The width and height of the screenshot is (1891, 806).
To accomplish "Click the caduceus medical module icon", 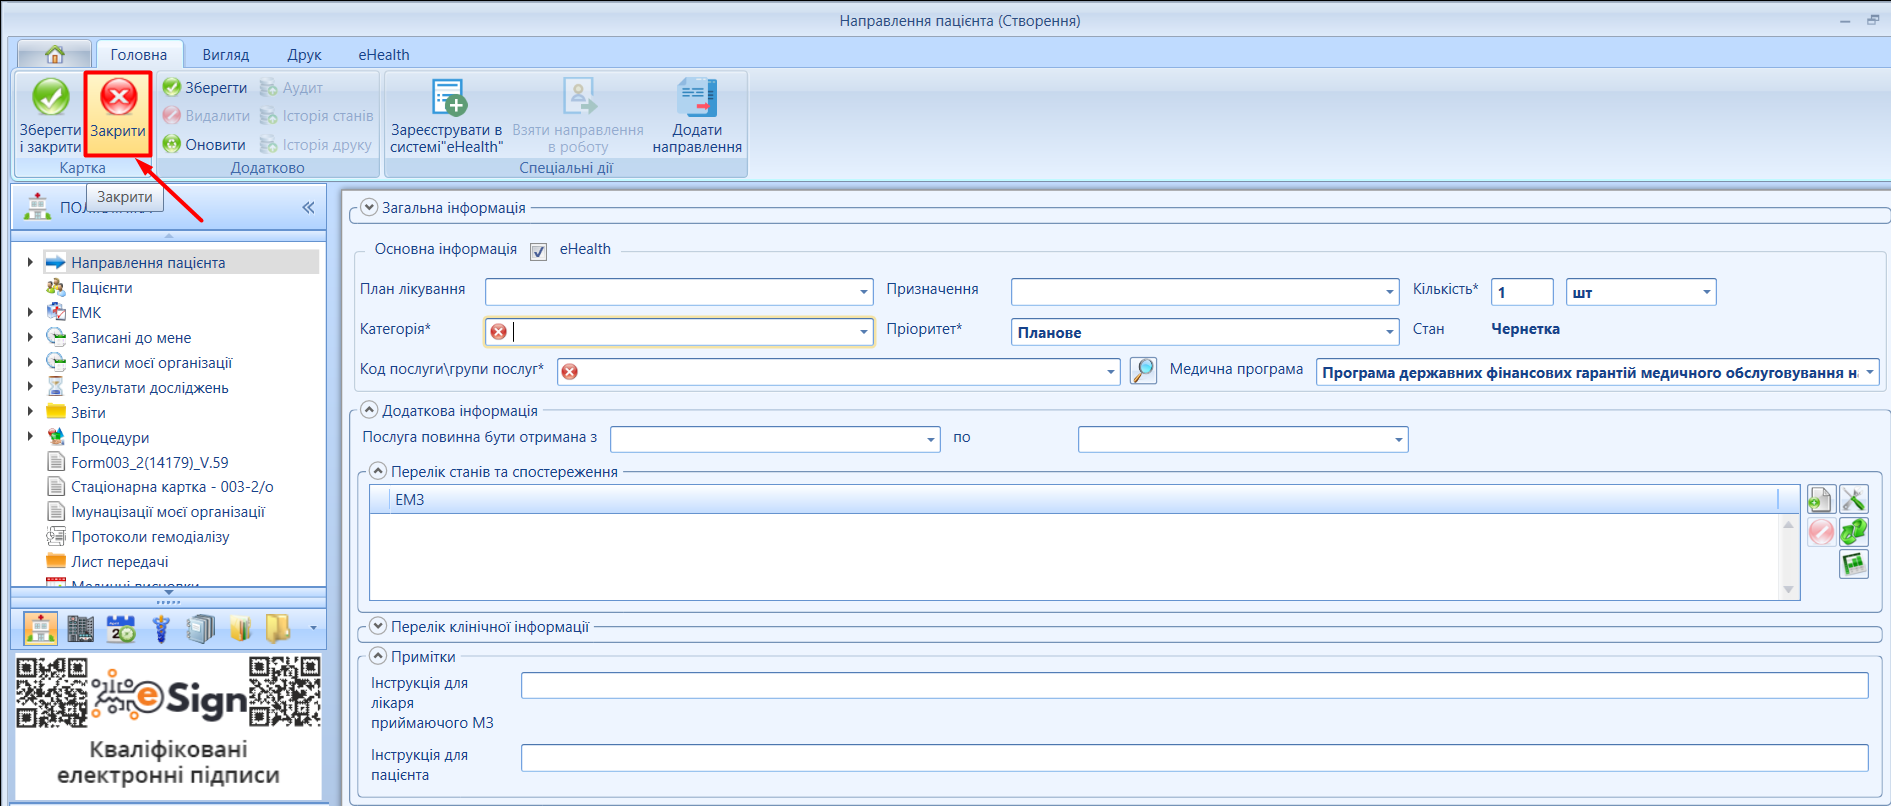I will tap(161, 628).
